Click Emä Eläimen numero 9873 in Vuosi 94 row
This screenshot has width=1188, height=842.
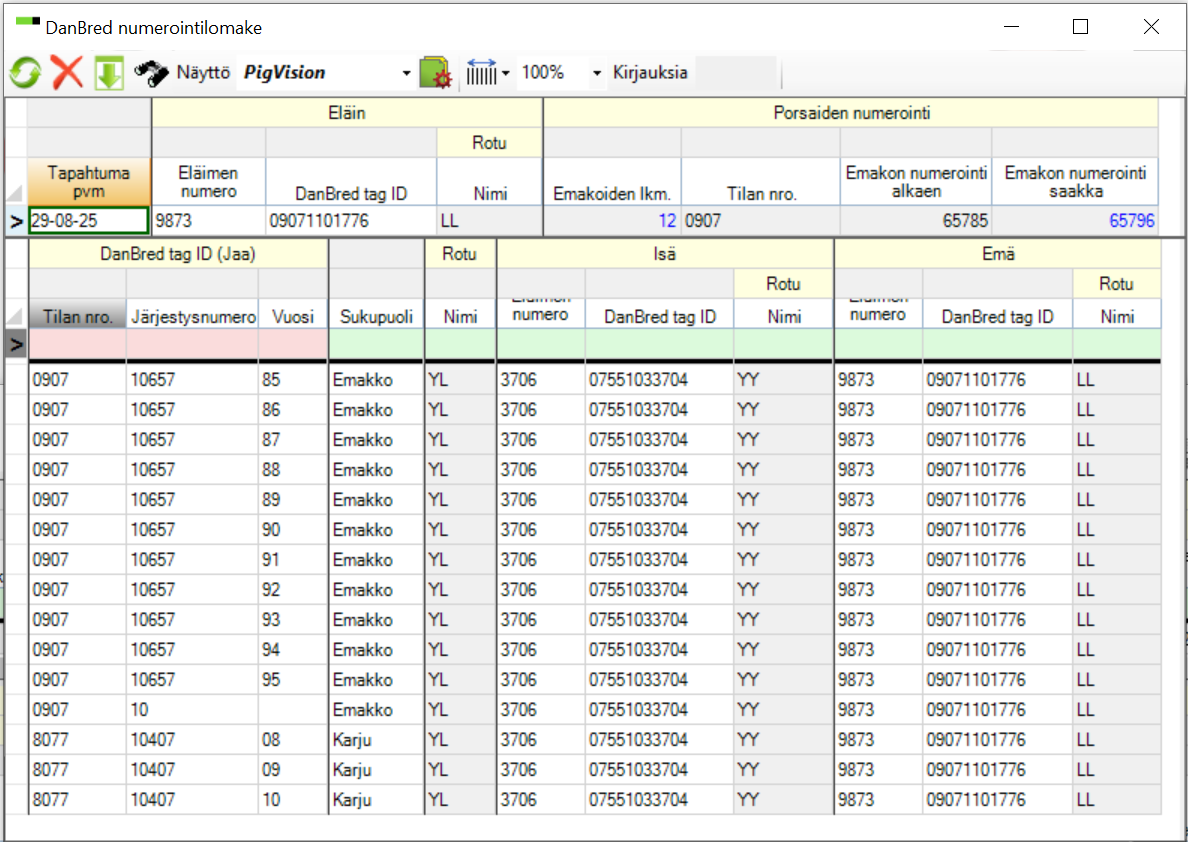coord(878,649)
